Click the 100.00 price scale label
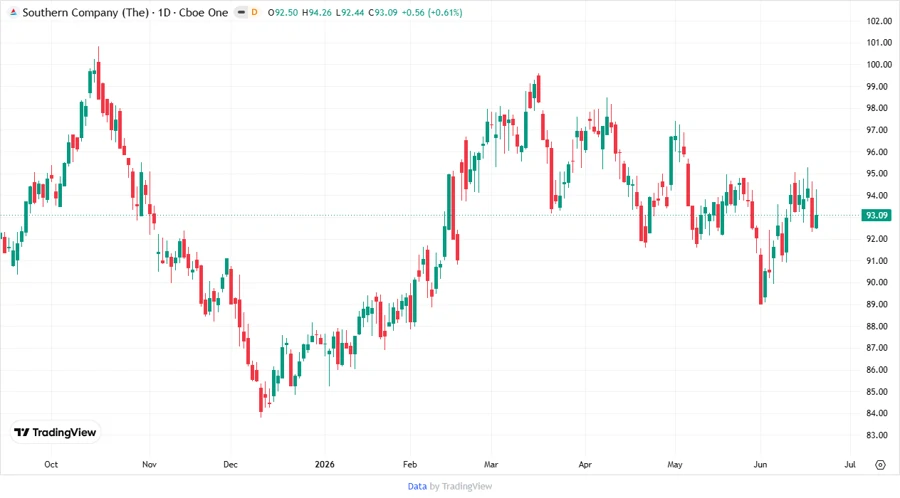 (x=879, y=65)
